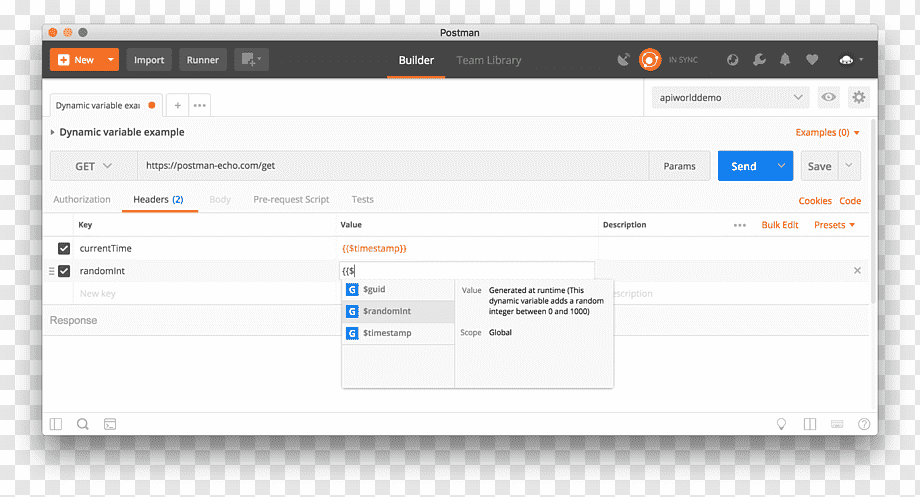920x497 pixels.
Task: Click Bulk Edit link
Action: [780, 225]
